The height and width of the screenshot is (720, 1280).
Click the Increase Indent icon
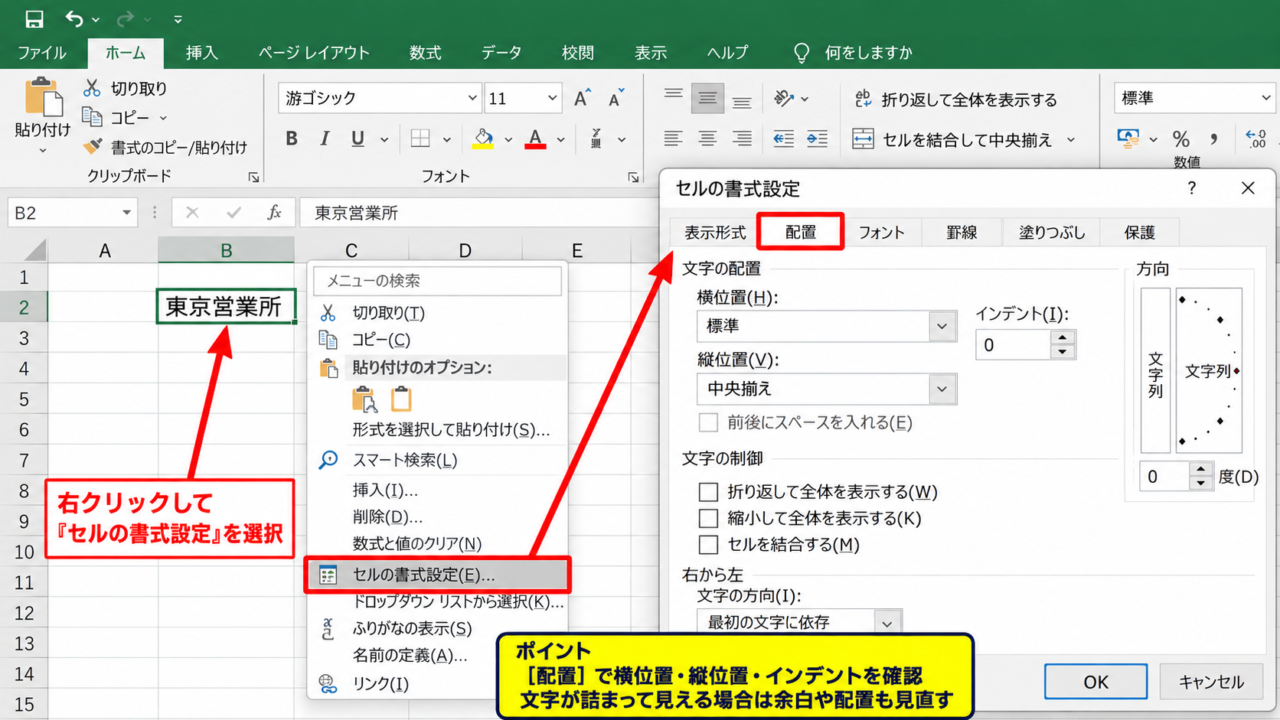coord(818,139)
